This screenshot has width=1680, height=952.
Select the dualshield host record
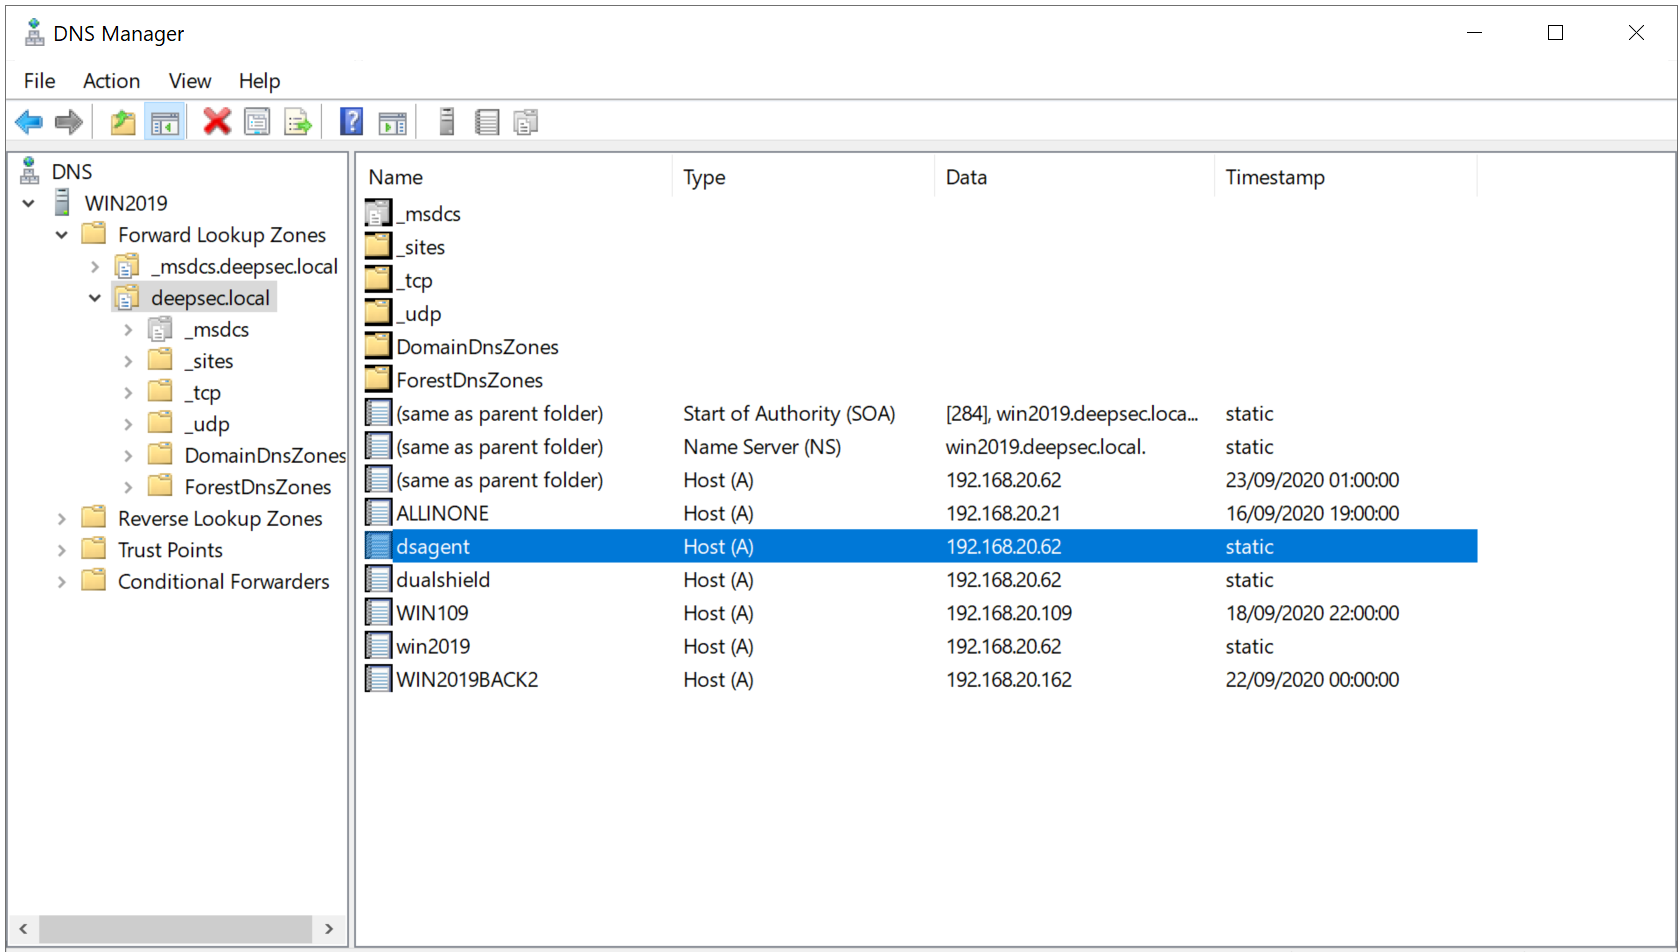point(442,580)
